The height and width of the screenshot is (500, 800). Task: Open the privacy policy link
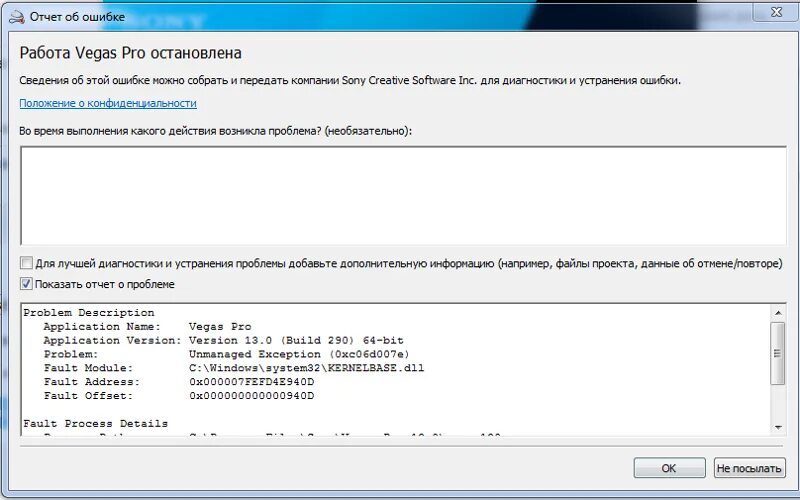(108, 103)
